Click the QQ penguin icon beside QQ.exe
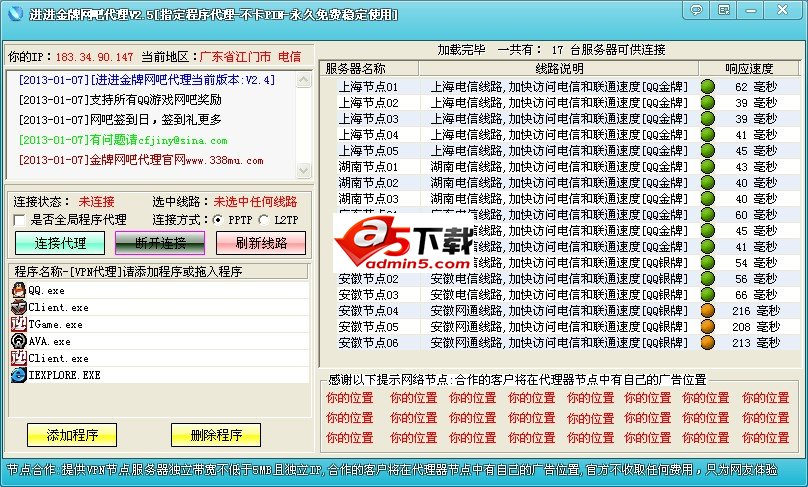The height and width of the screenshot is (487, 808). click(x=19, y=290)
